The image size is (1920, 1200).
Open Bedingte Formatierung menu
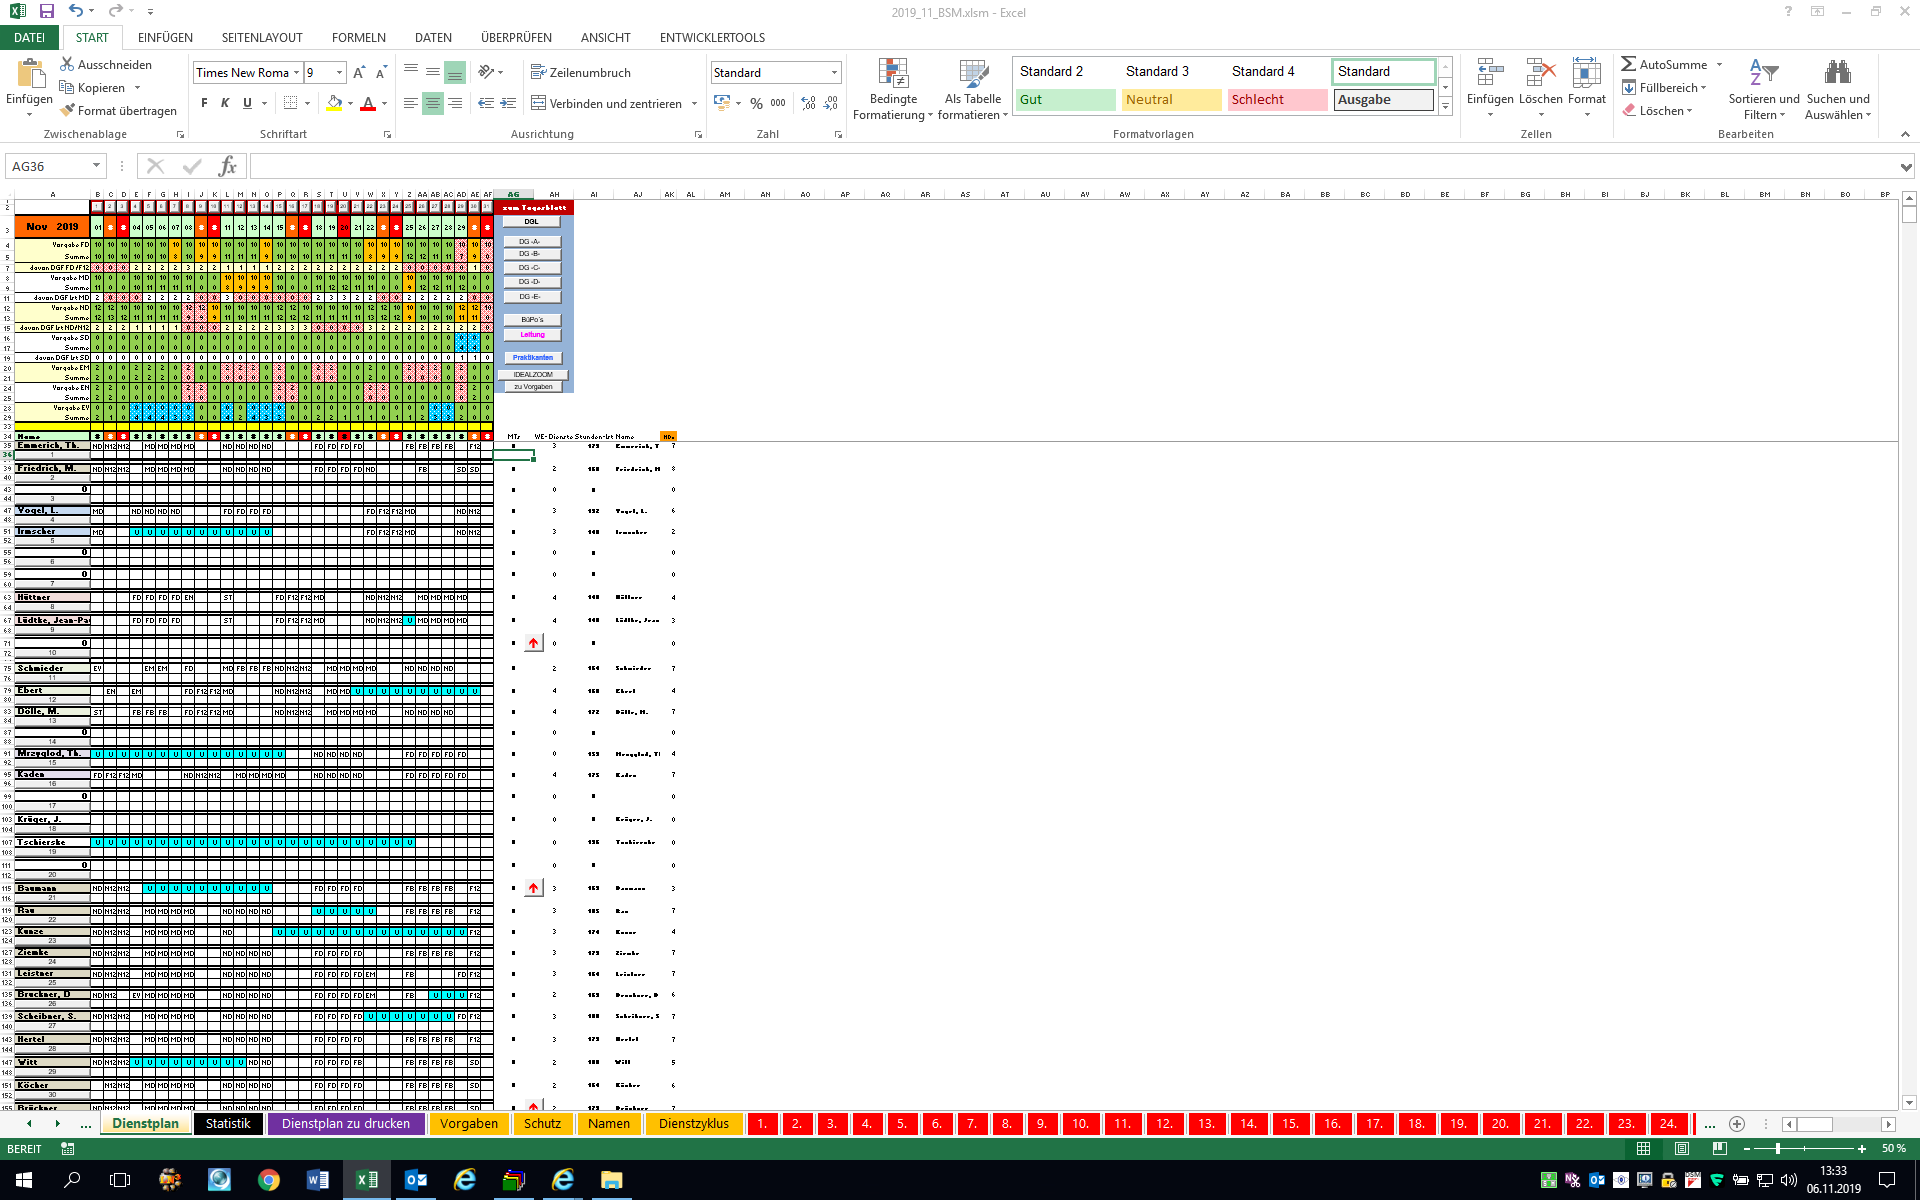(x=893, y=89)
